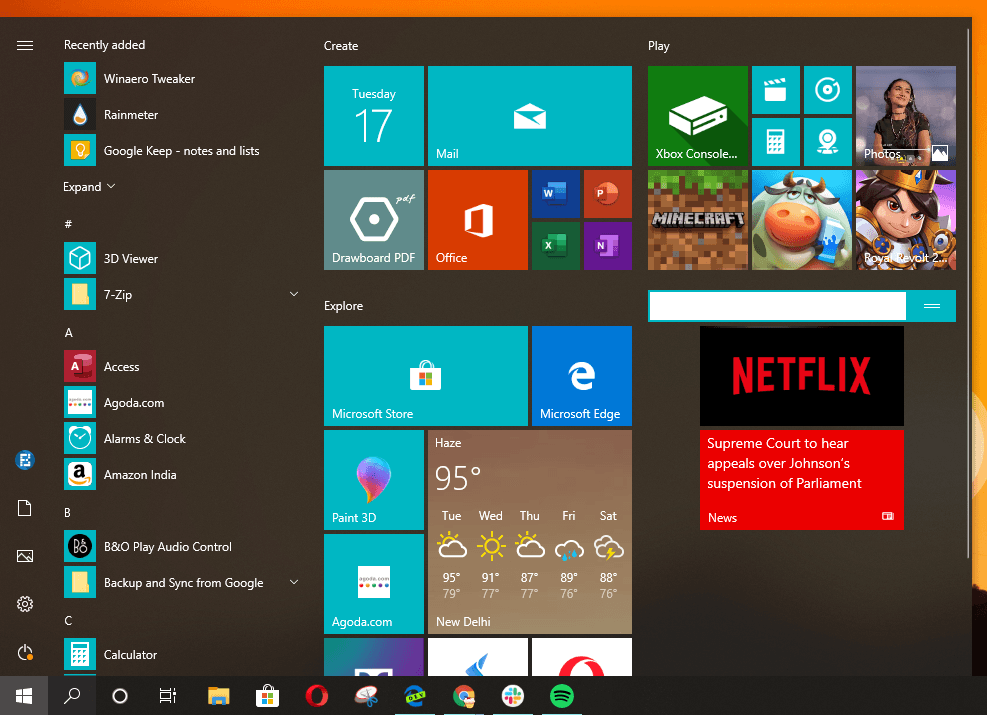Open the Xbox Console Companion tile
Screen dimensions: 987x715
tap(697, 116)
